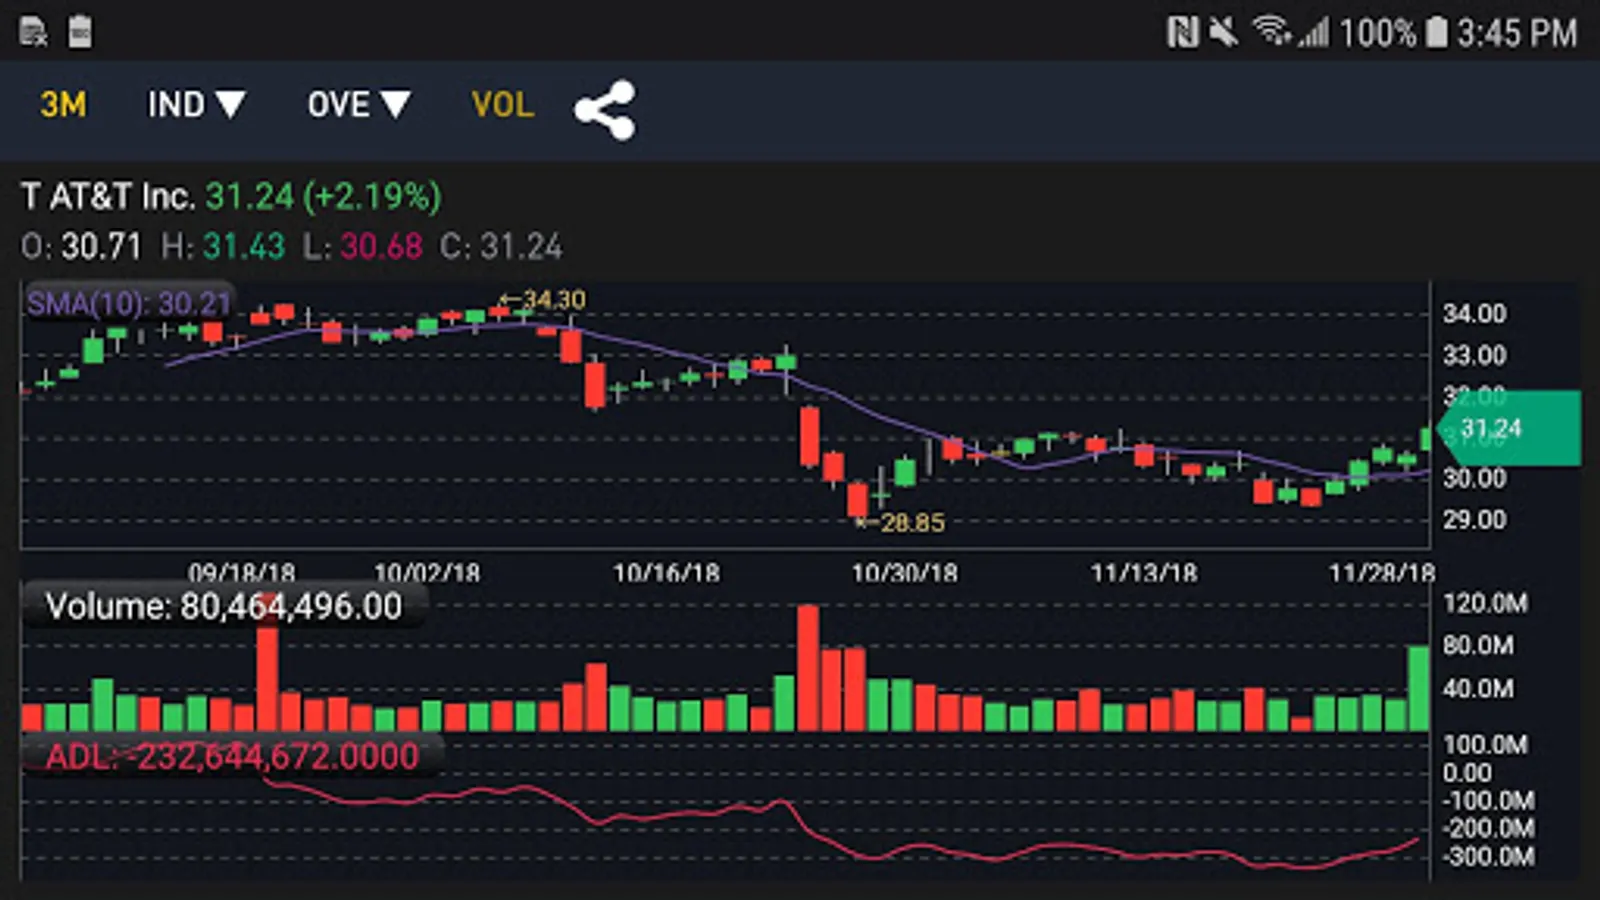Tap the 34.00 price axis label
This screenshot has width=1600, height=900.
(1474, 314)
